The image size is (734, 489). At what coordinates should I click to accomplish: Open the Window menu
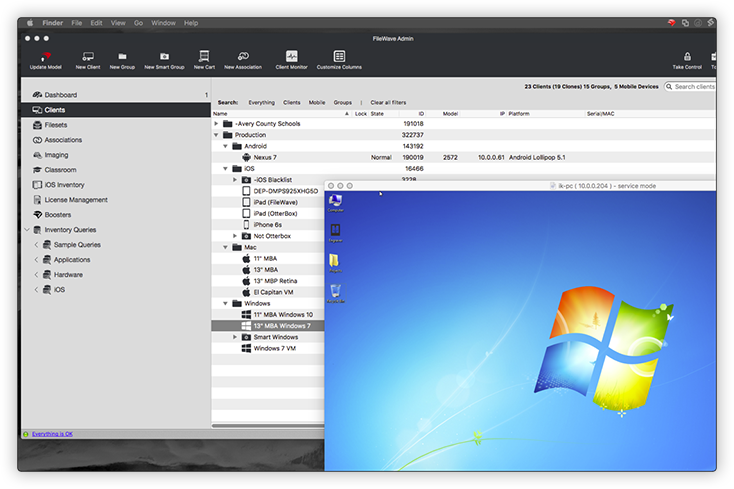163,22
